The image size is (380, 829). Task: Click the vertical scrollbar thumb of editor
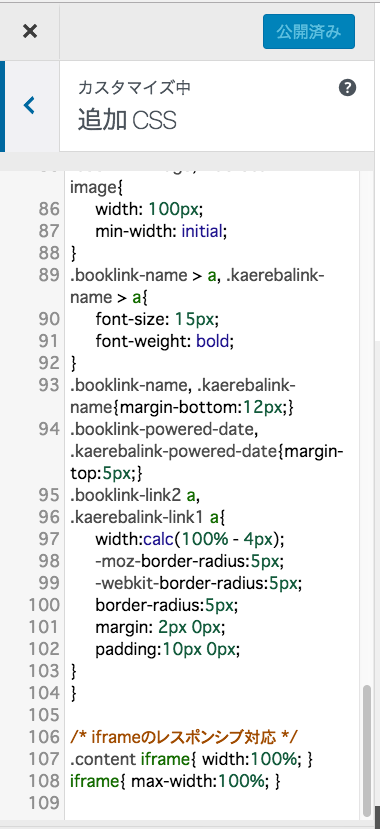pos(367,750)
